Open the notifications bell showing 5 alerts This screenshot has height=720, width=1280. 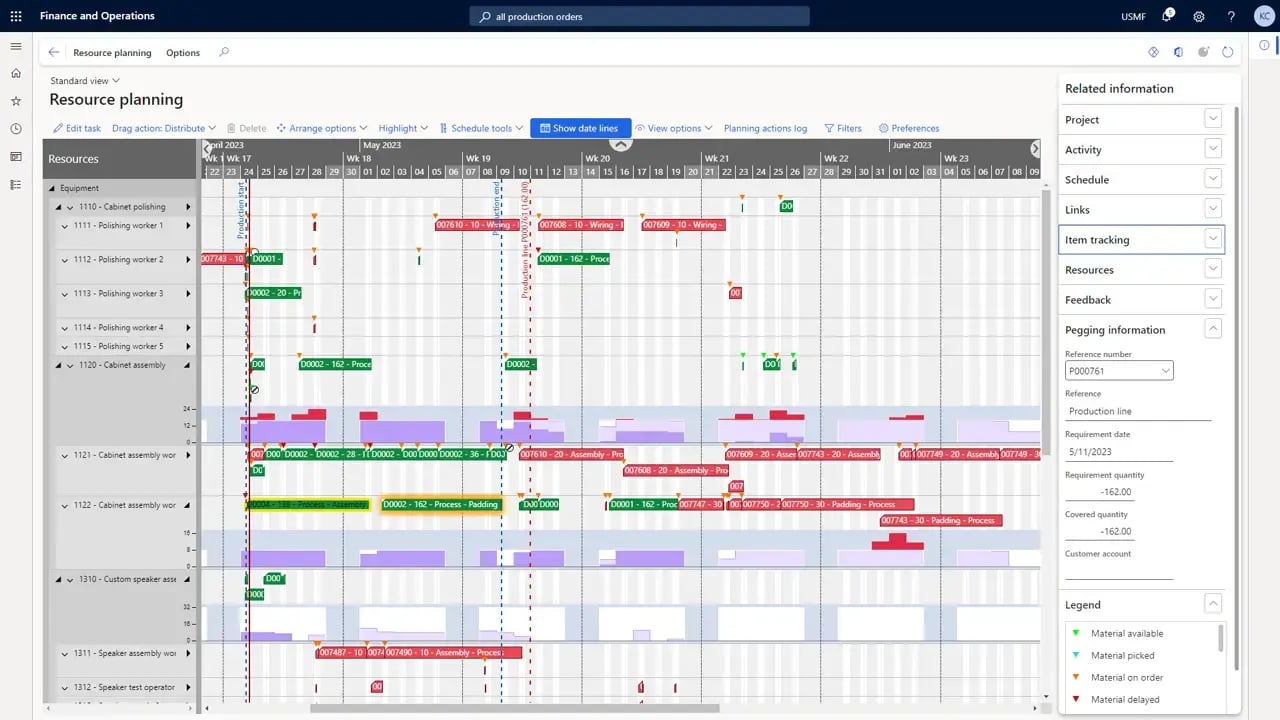(1166, 16)
